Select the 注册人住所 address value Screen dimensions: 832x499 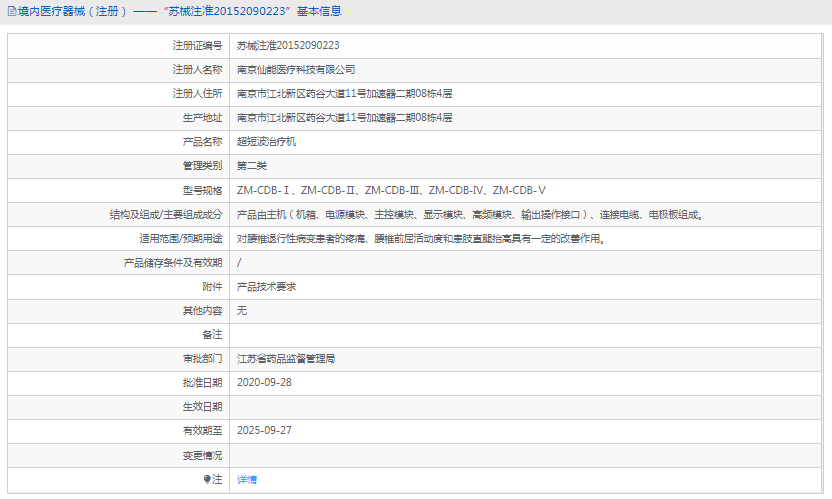[344, 94]
